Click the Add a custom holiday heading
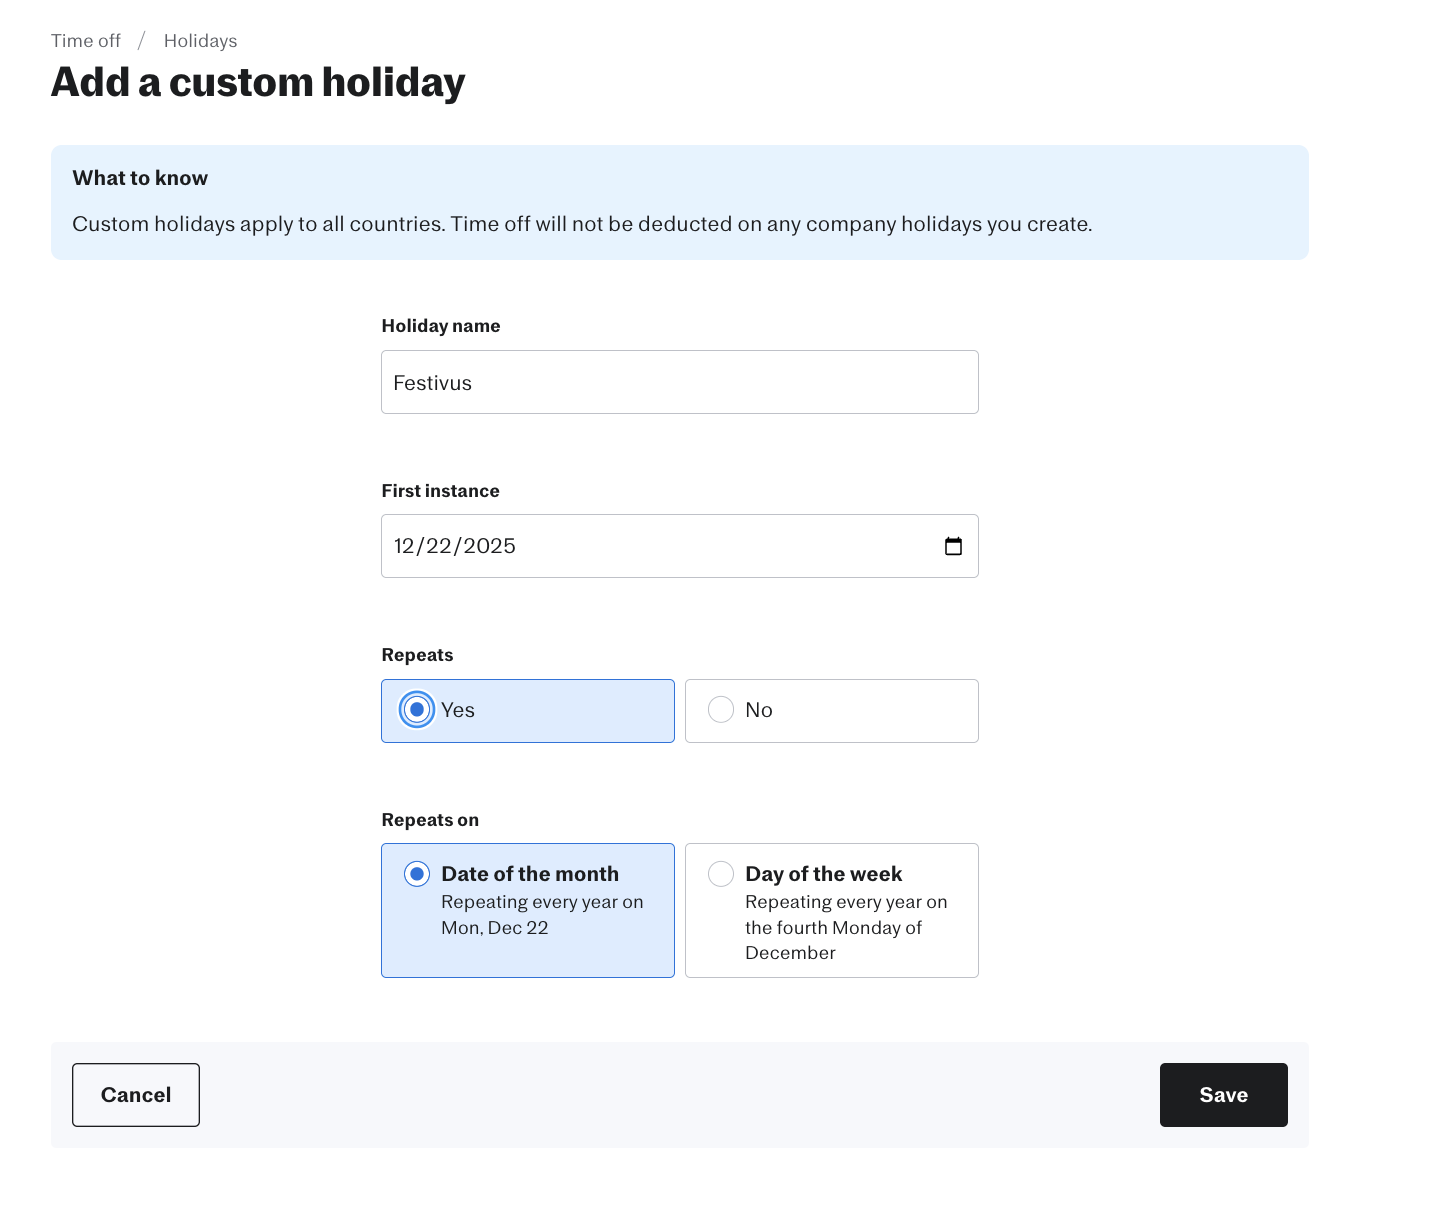1432x1220 pixels. pyautogui.click(x=258, y=82)
